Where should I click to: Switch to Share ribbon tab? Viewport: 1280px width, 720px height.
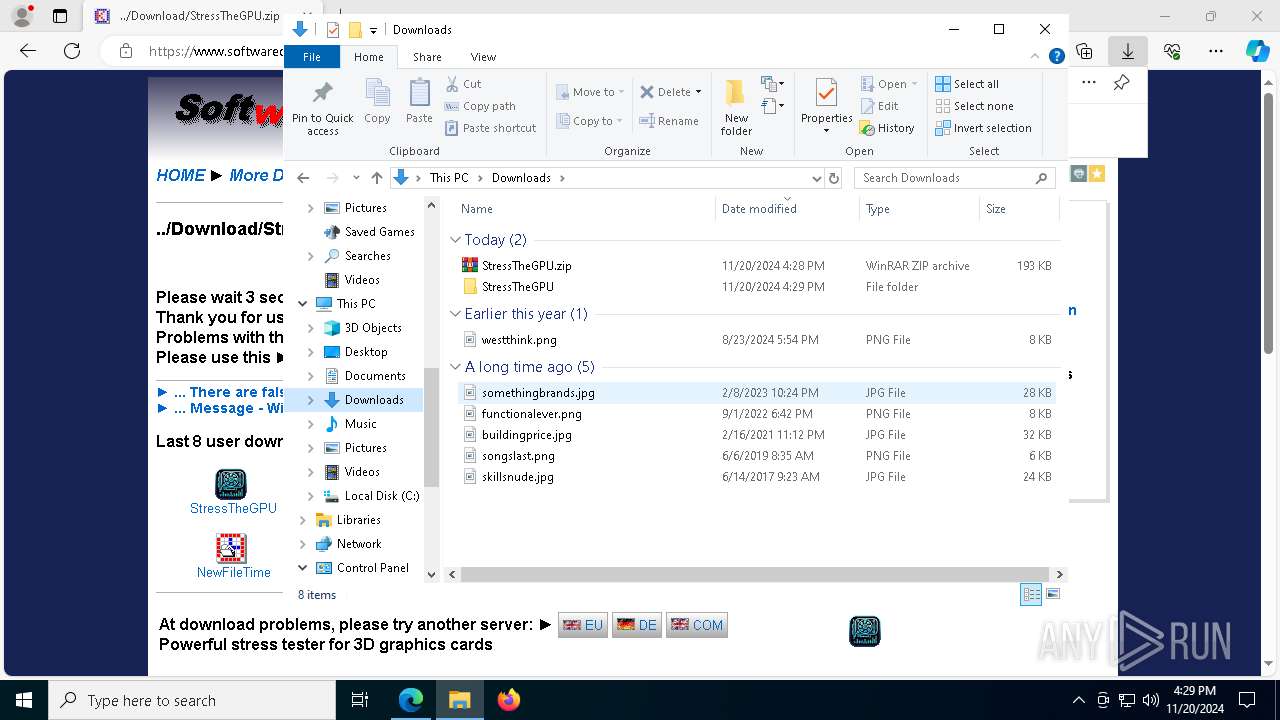427,57
